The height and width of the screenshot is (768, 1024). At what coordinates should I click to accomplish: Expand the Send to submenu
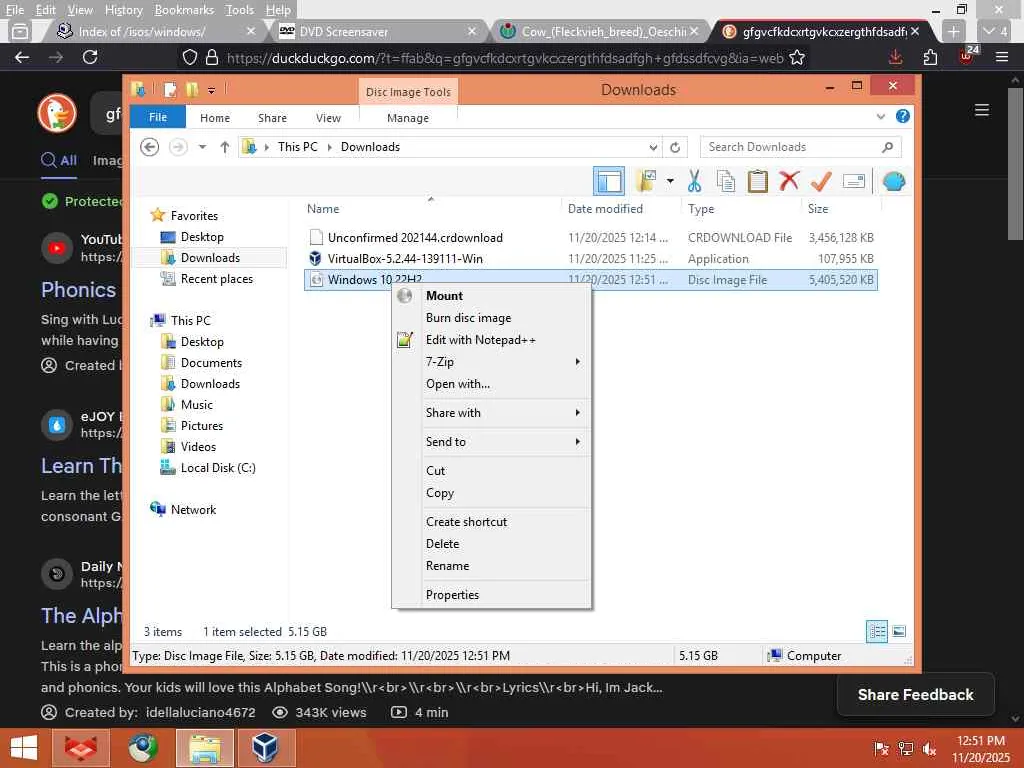492,442
